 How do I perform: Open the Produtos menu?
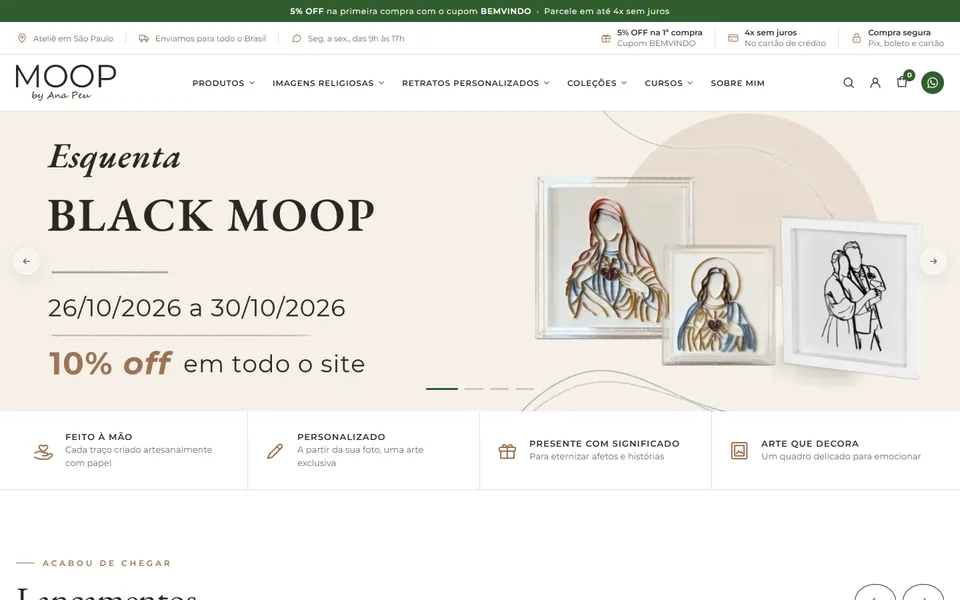(x=218, y=83)
